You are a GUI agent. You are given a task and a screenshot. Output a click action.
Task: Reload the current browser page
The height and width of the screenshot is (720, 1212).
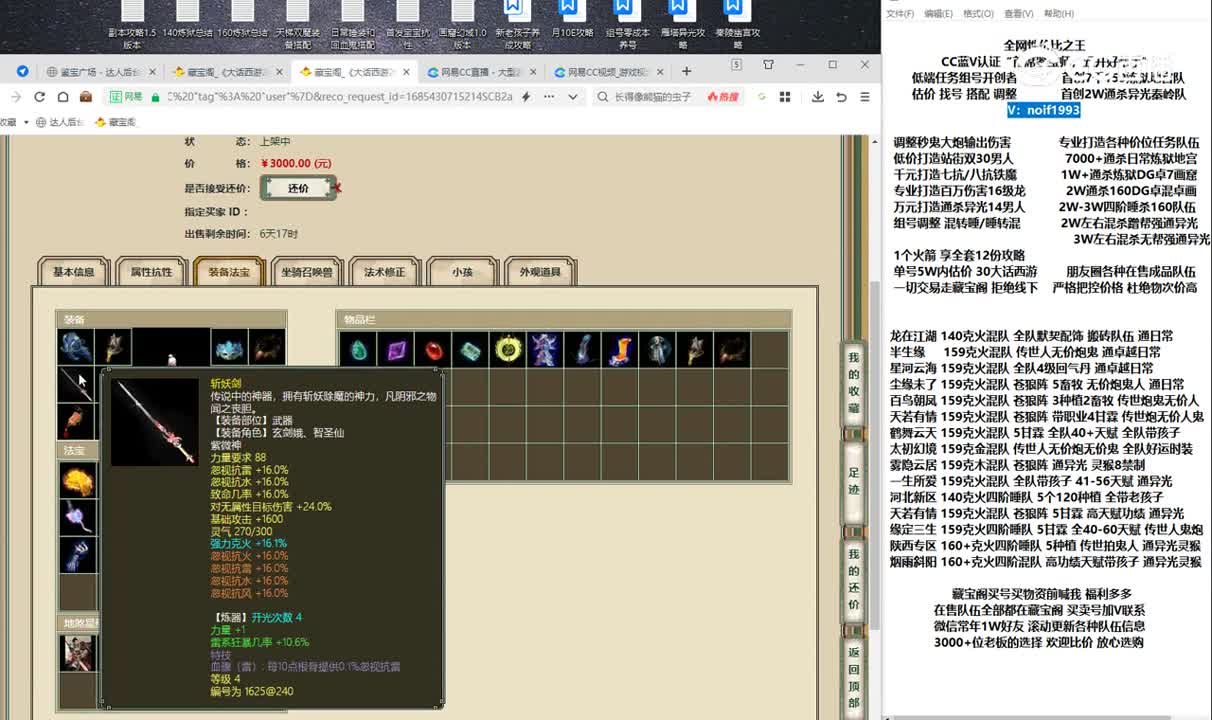coord(40,97)
